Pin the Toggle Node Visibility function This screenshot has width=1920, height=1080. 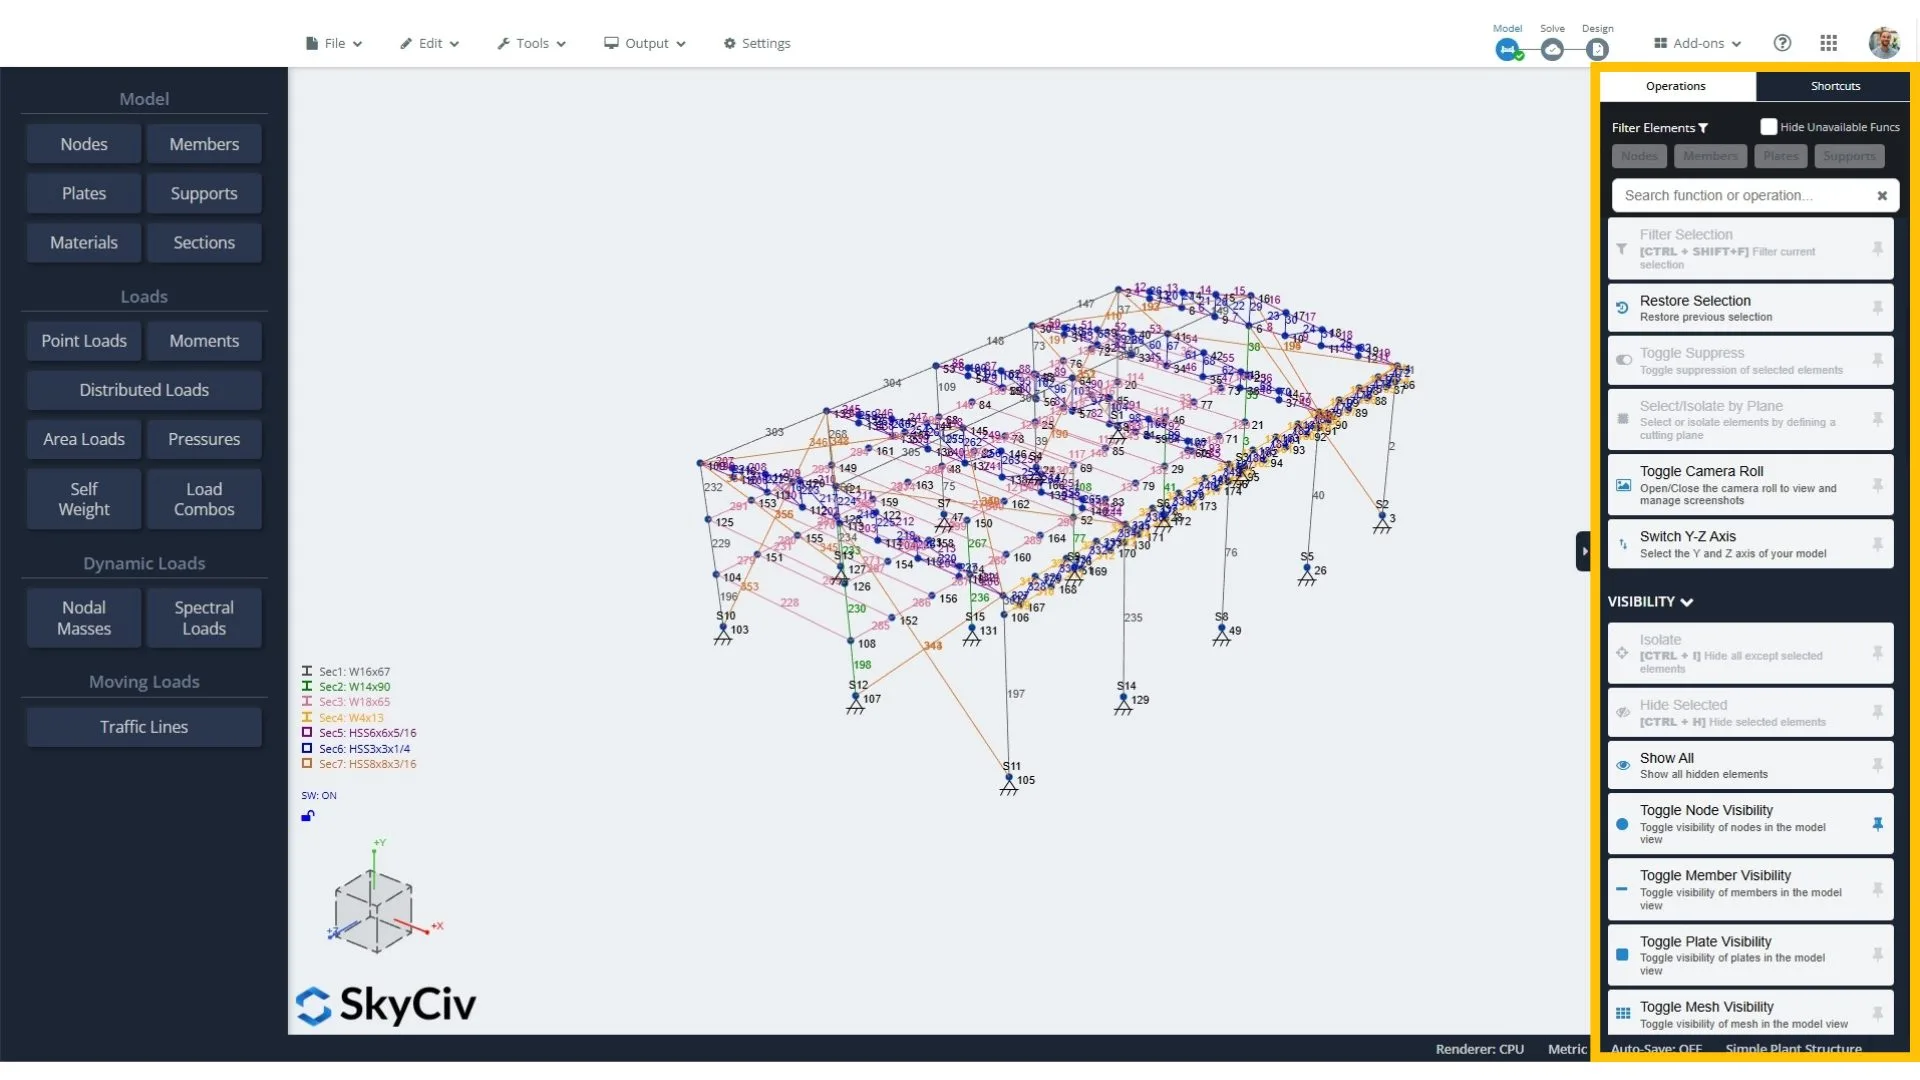1877,824
